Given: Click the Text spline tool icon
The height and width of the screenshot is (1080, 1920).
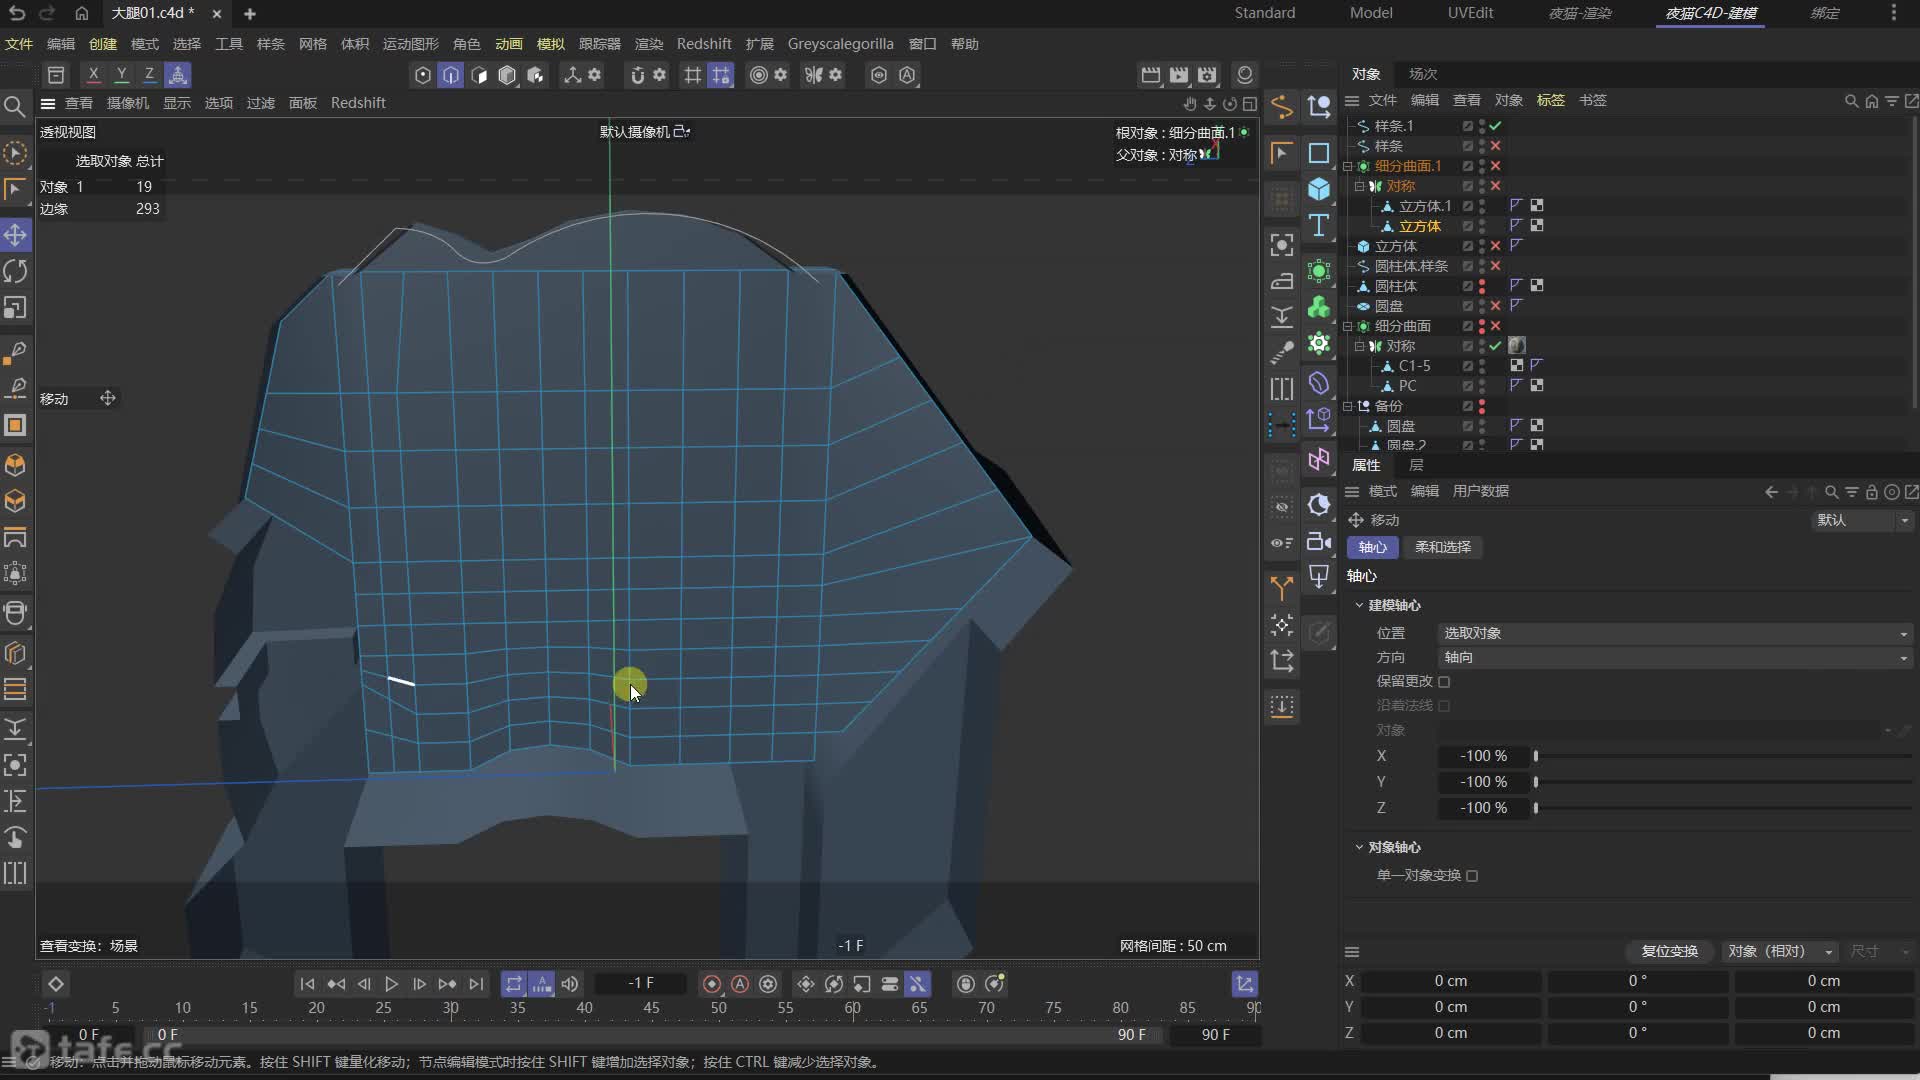Looking at the screenshot, I should coord(1319,226).
